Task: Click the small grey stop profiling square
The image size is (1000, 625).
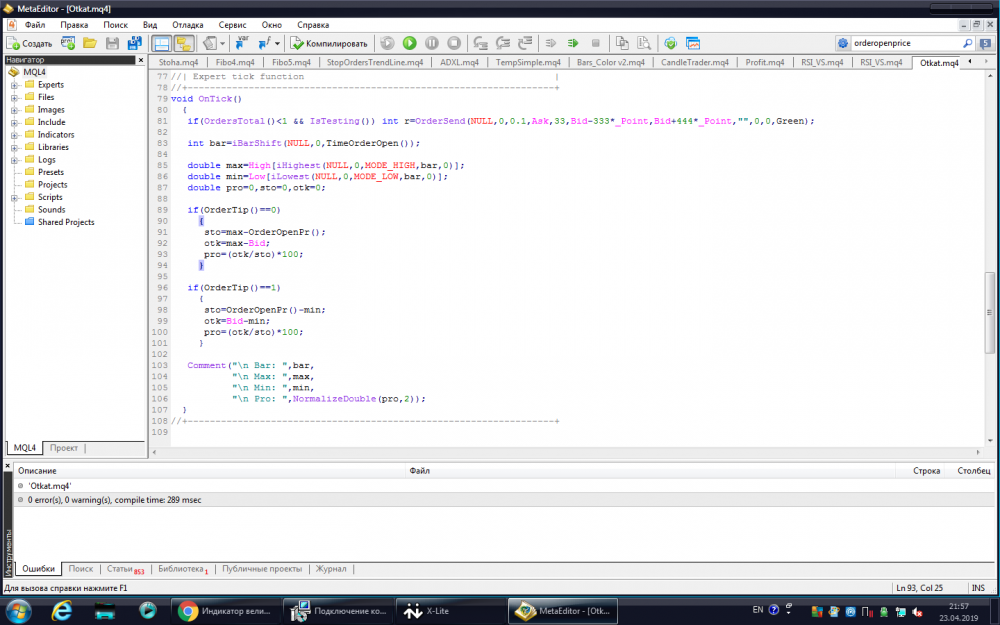Action: click(x=596, y=43)
